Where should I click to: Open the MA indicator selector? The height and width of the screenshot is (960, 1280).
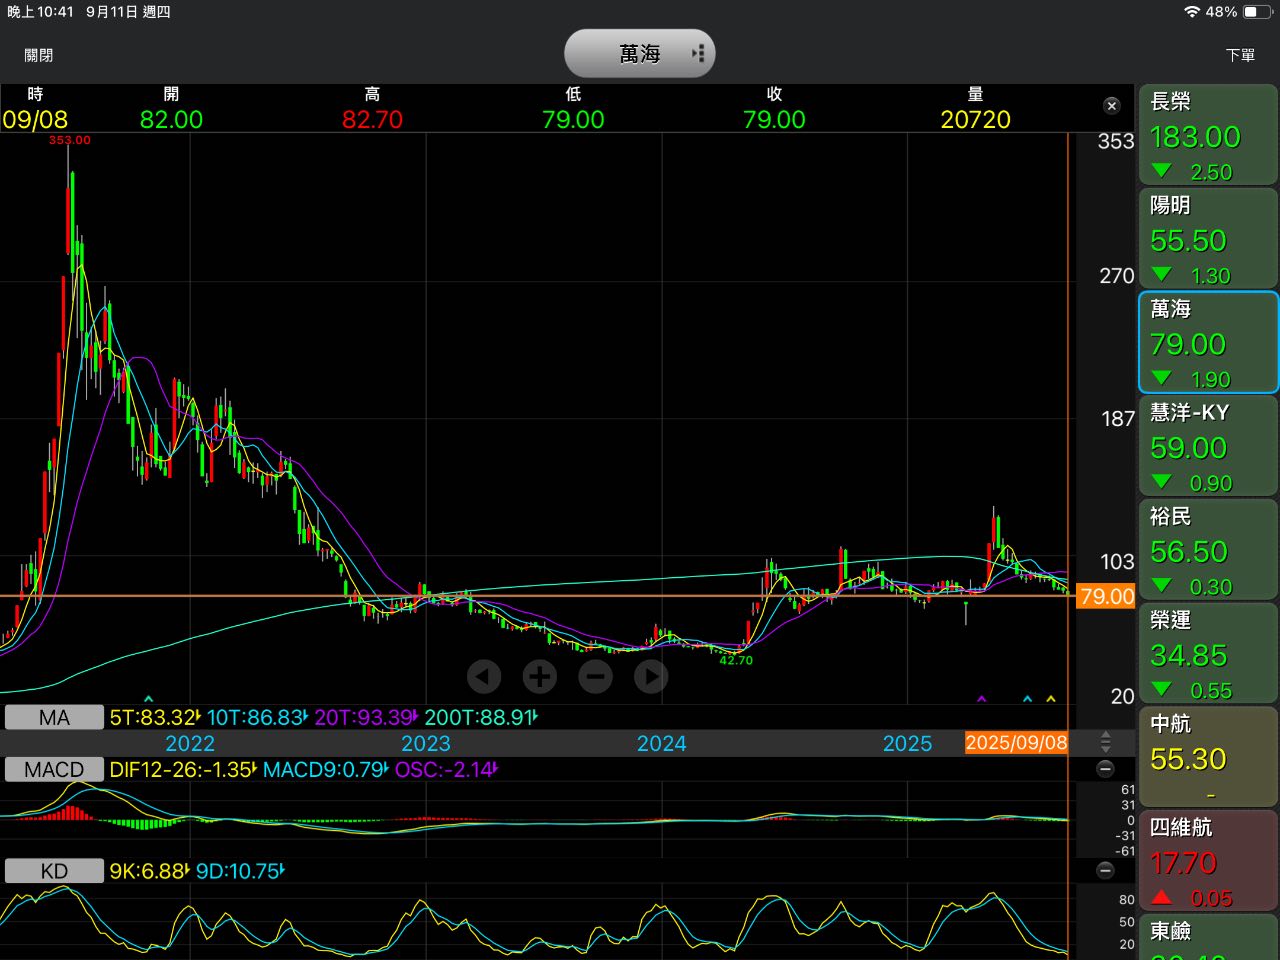pyautogui.click(x=54, y=717)
